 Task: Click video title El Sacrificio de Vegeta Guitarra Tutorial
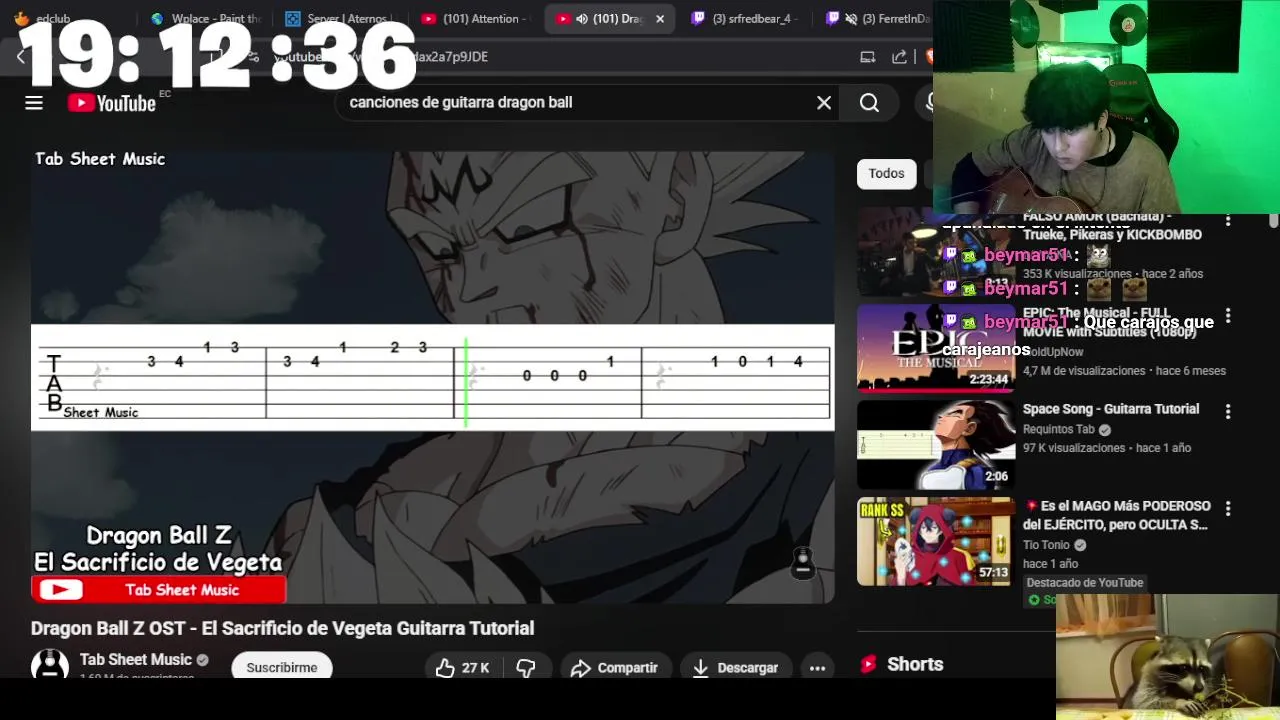283,628
